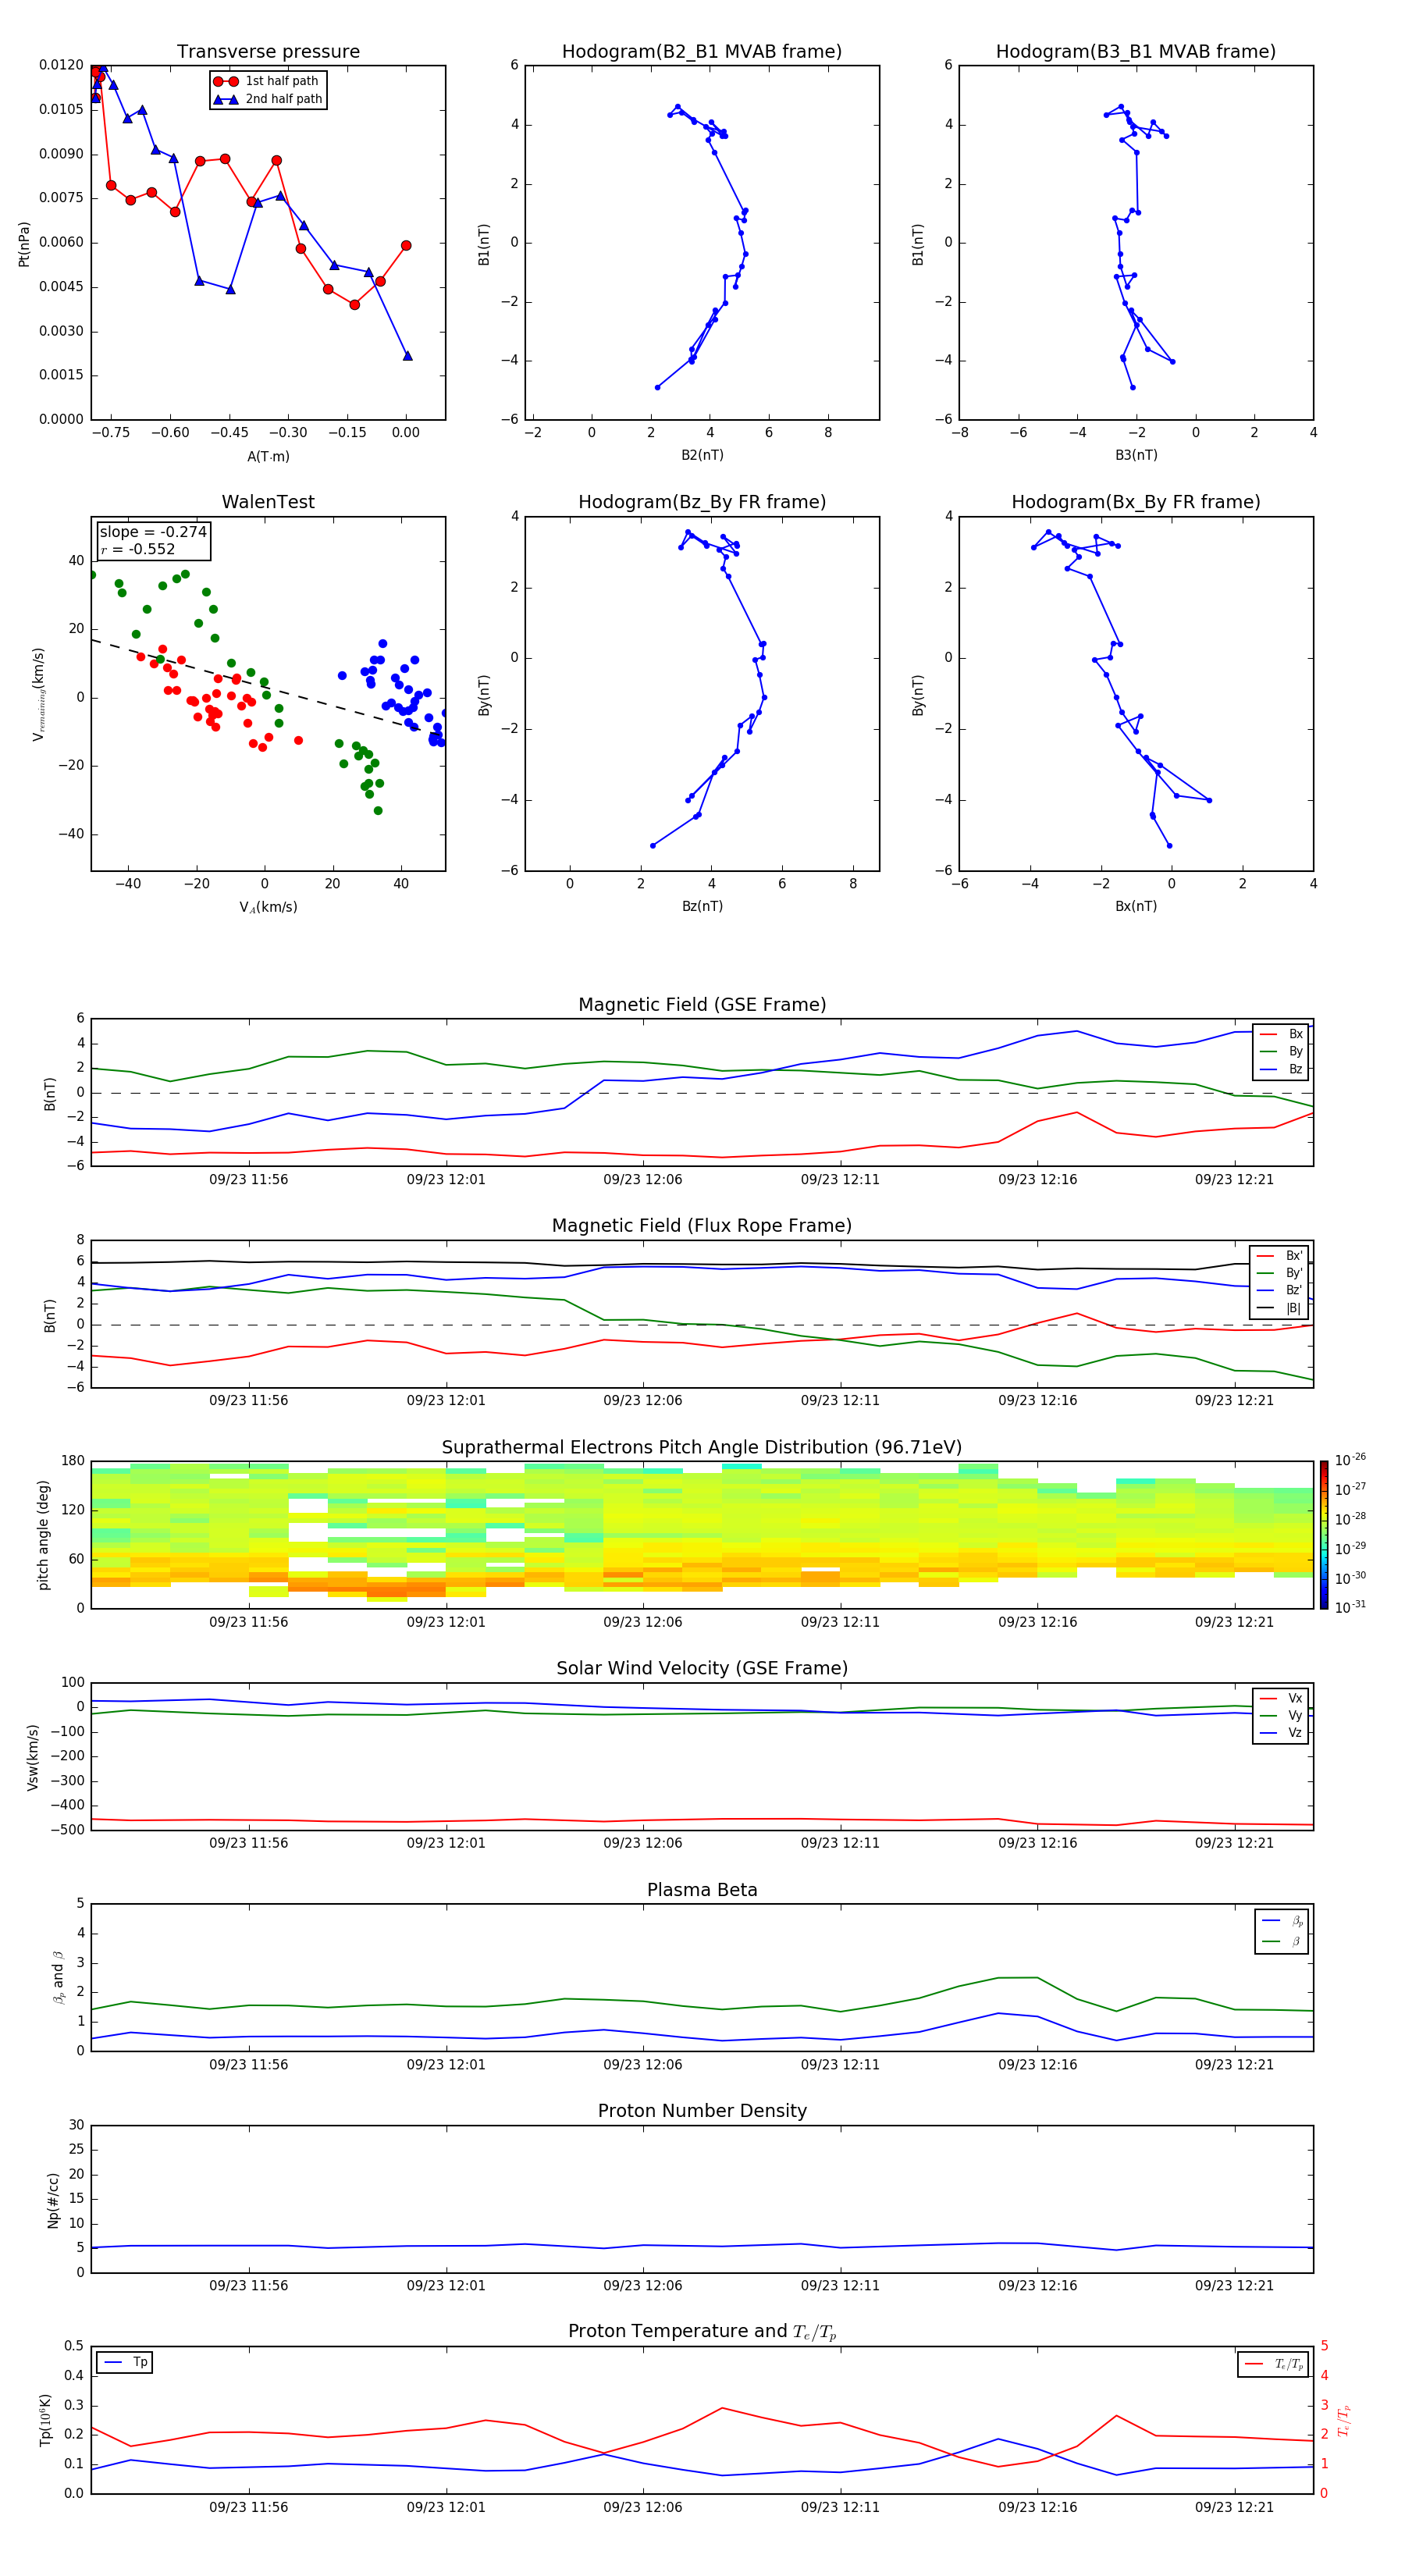Viewport: 1405px width, 2576px height.
Task: Click the 'Plasma Beta' panel title
Action: [x=702, y=1890]
